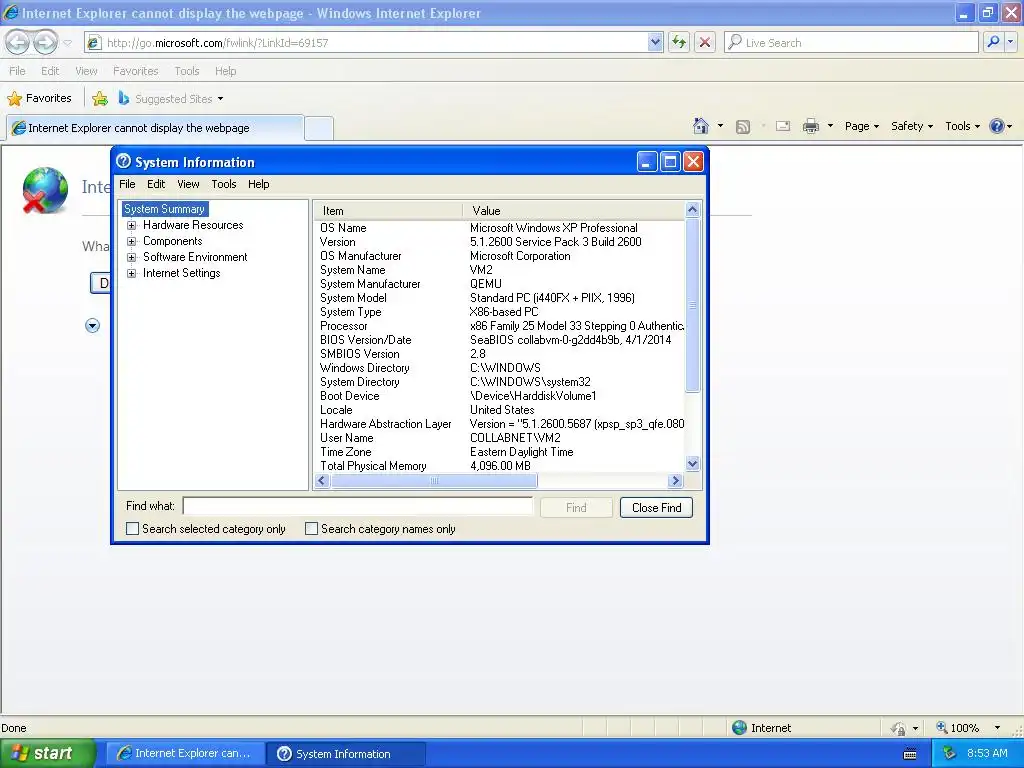This screenshot has height=768, width=1024.
Task: Enable 'Search selected category only' checkbox
Action: pos(132,528)
